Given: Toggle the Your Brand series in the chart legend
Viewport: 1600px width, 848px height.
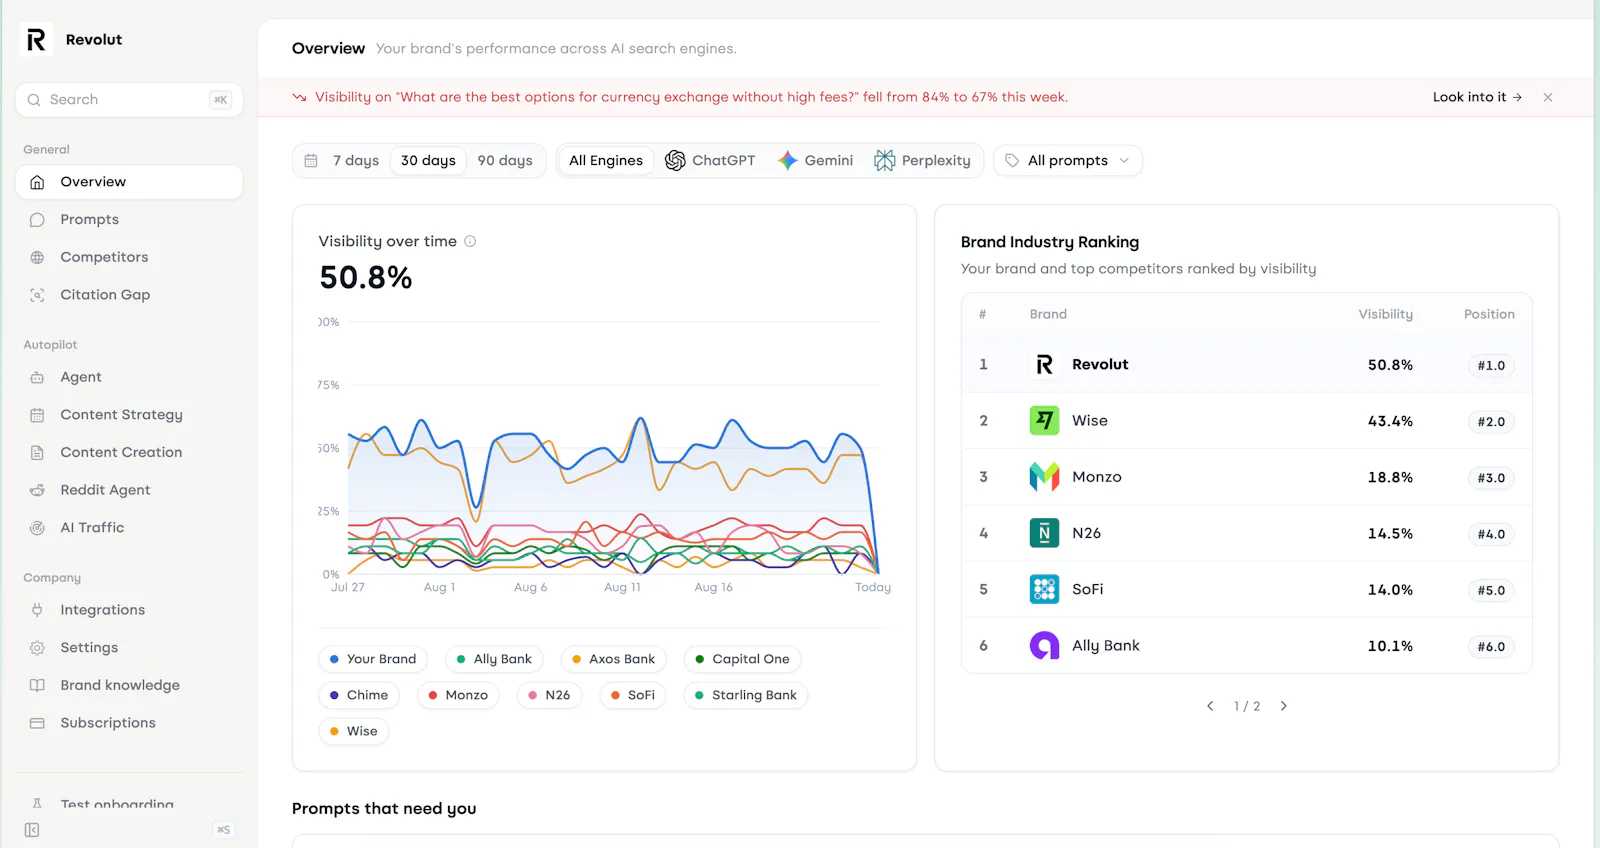Looking at the screenshot, I should (x=373, y=659).
